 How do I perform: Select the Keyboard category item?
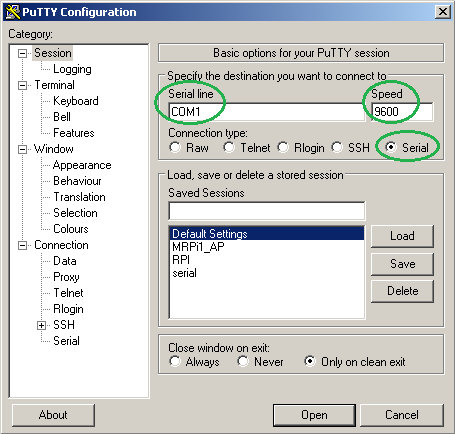(76, 101)
